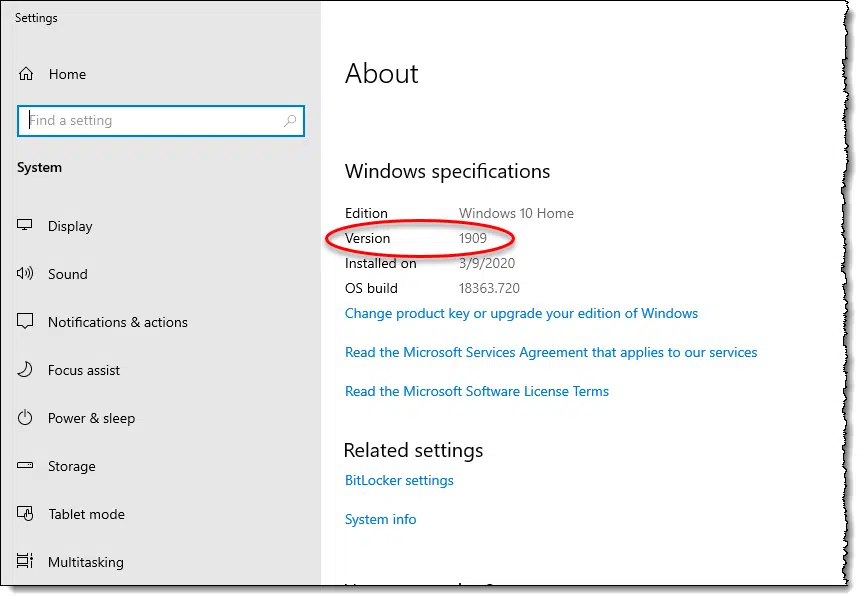Click the Tablet mode icon
This screenshot has height=601, width=864.
click(x=25, y=513)
